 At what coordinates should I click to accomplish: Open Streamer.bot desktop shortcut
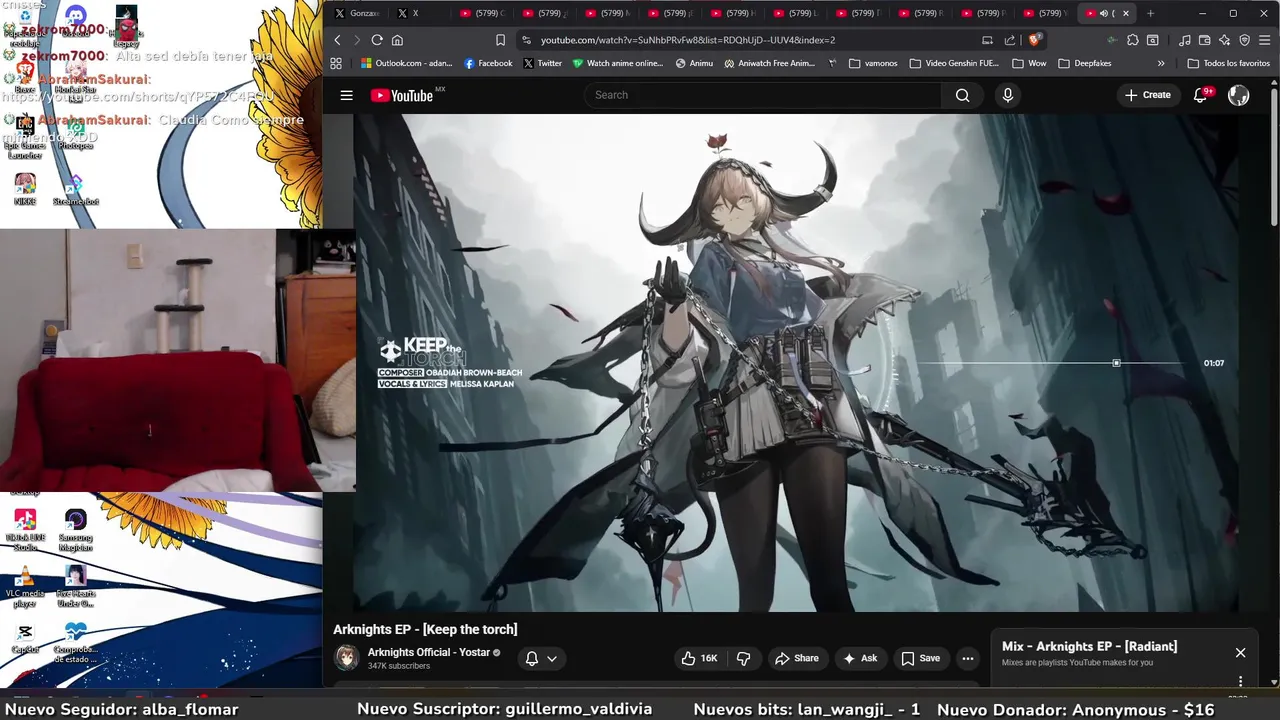point(75,190)
